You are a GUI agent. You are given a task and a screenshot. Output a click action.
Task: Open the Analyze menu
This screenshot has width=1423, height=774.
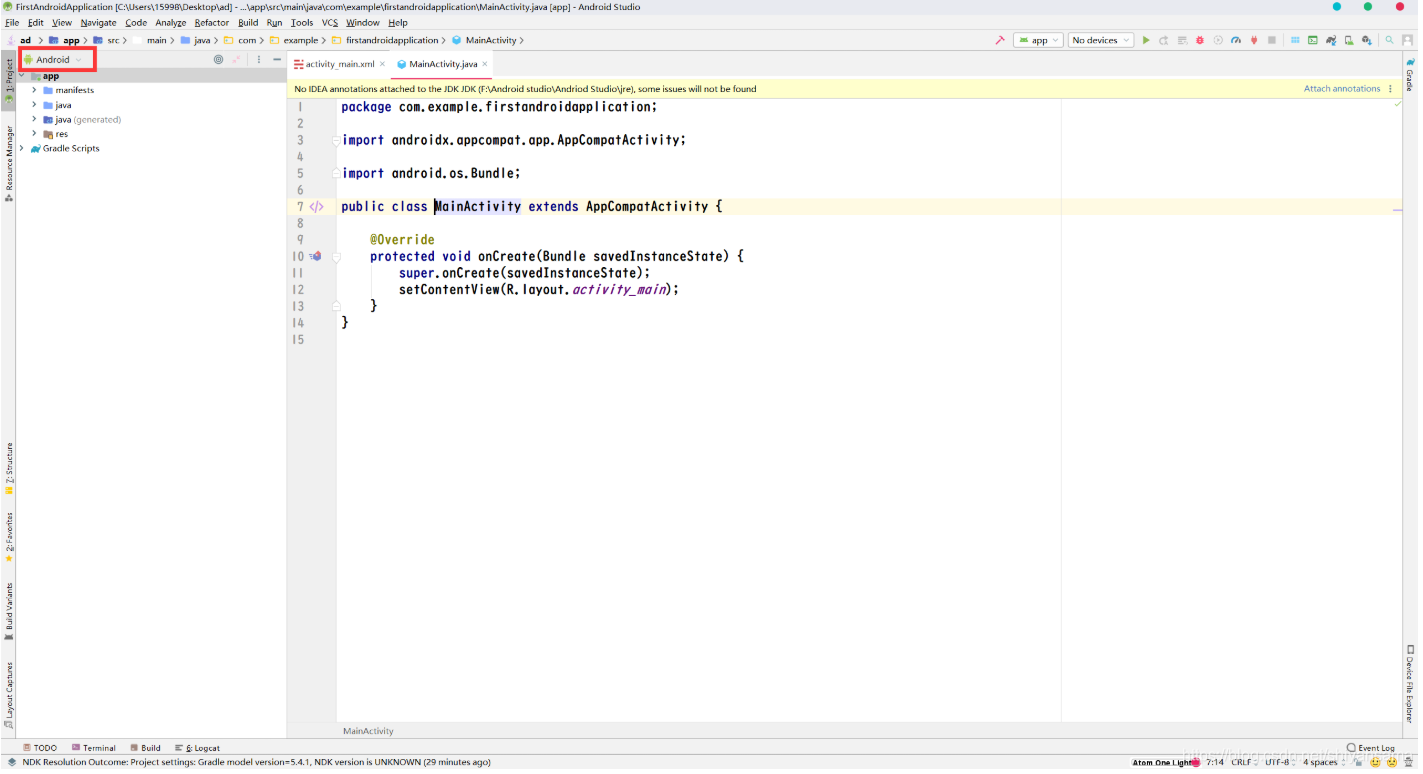pyautogui.click(x=171, y=22)
